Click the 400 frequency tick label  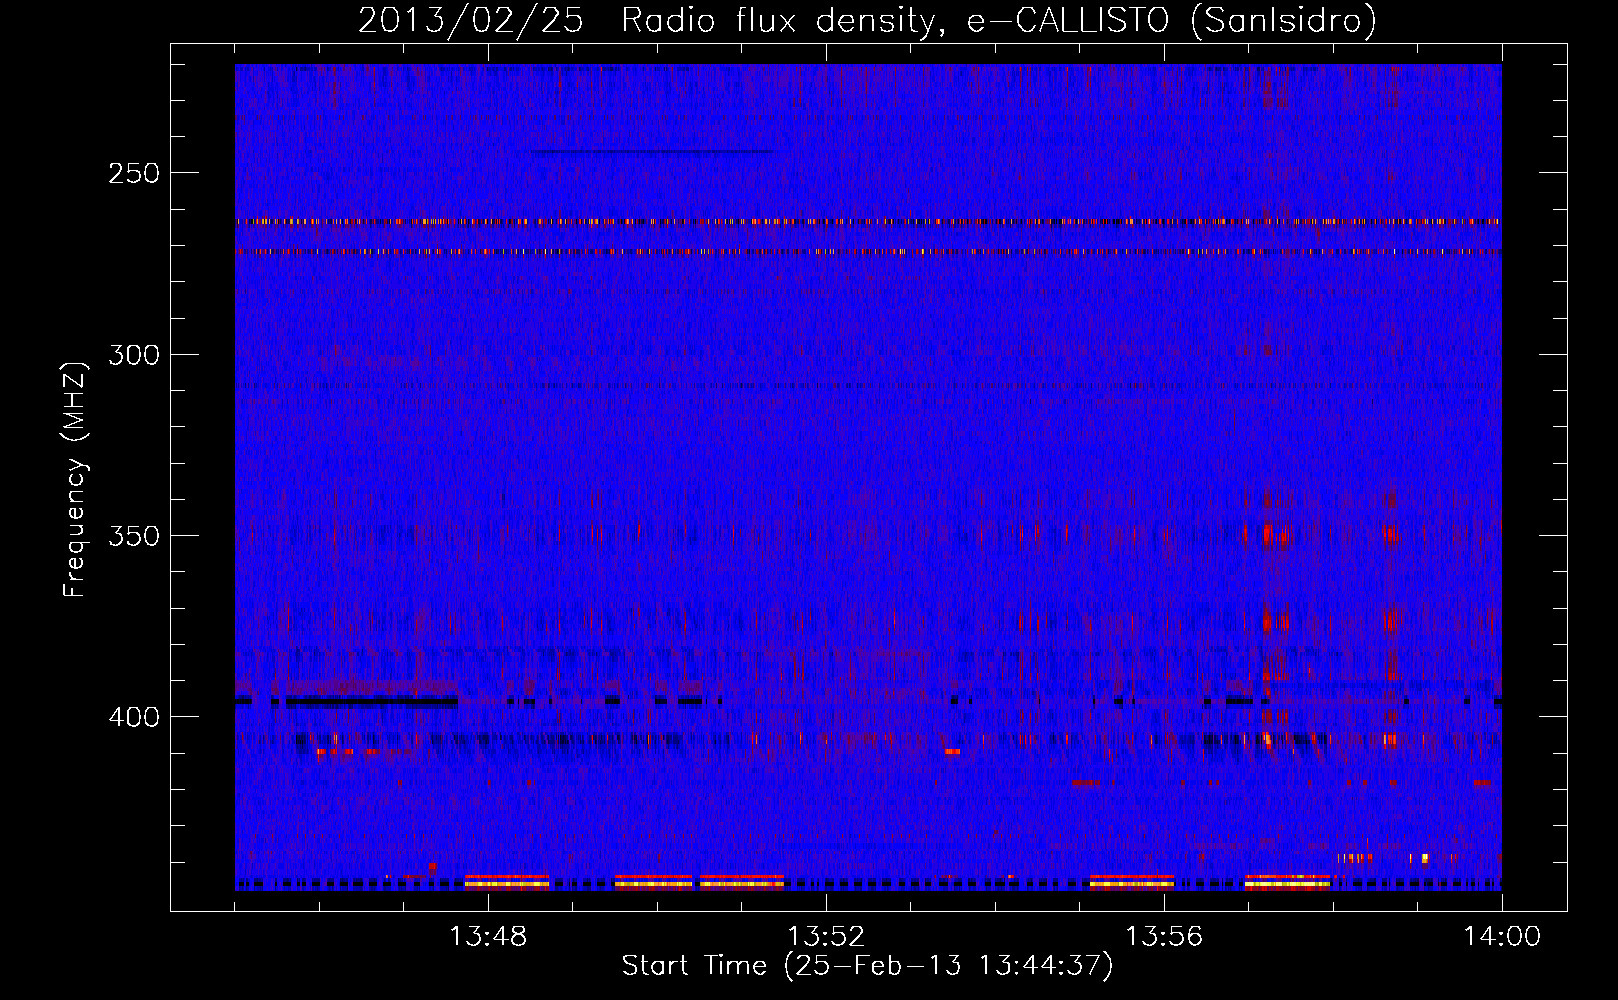[x=134, y=718]
